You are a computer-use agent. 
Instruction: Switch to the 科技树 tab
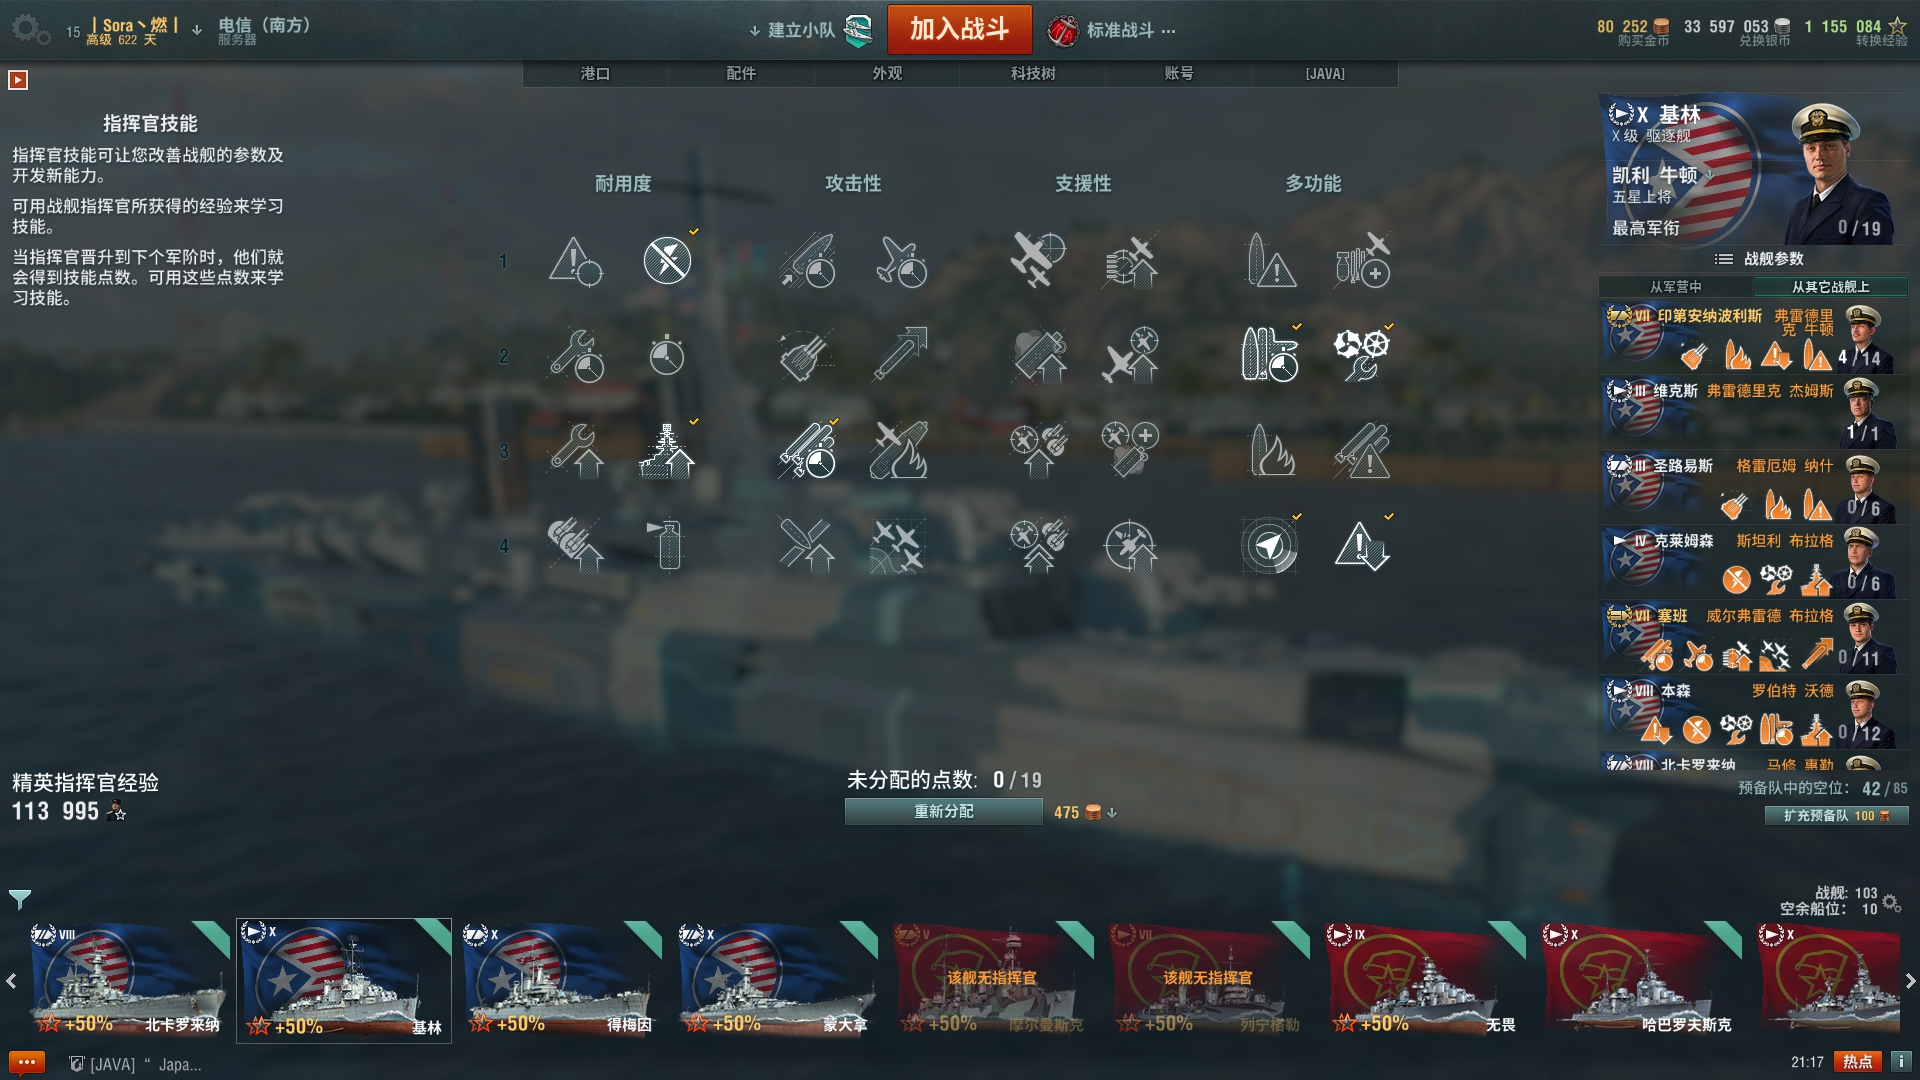[x=1033, y=73]
